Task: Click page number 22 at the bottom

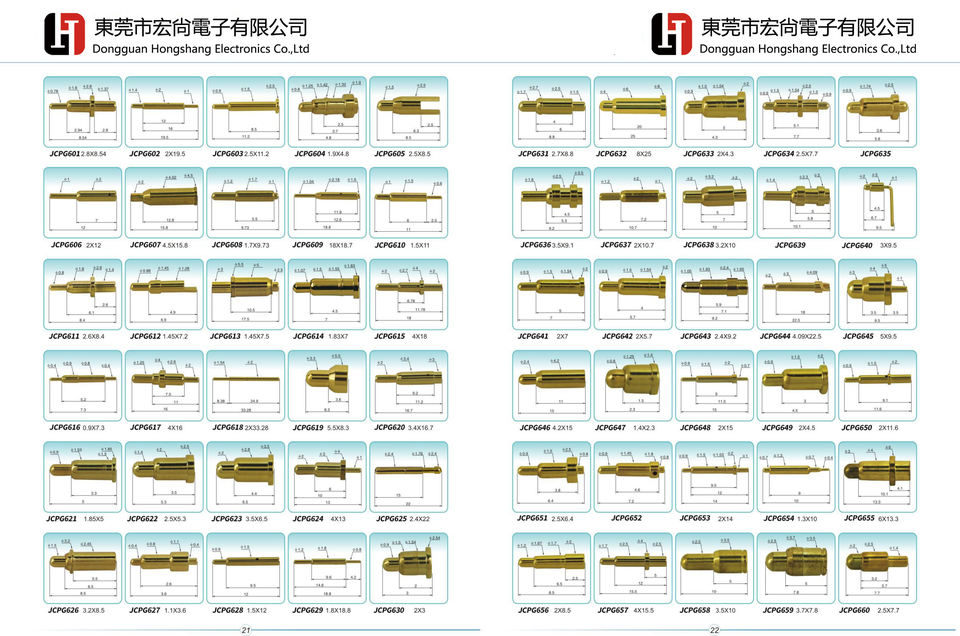Action: click(714, 630)
